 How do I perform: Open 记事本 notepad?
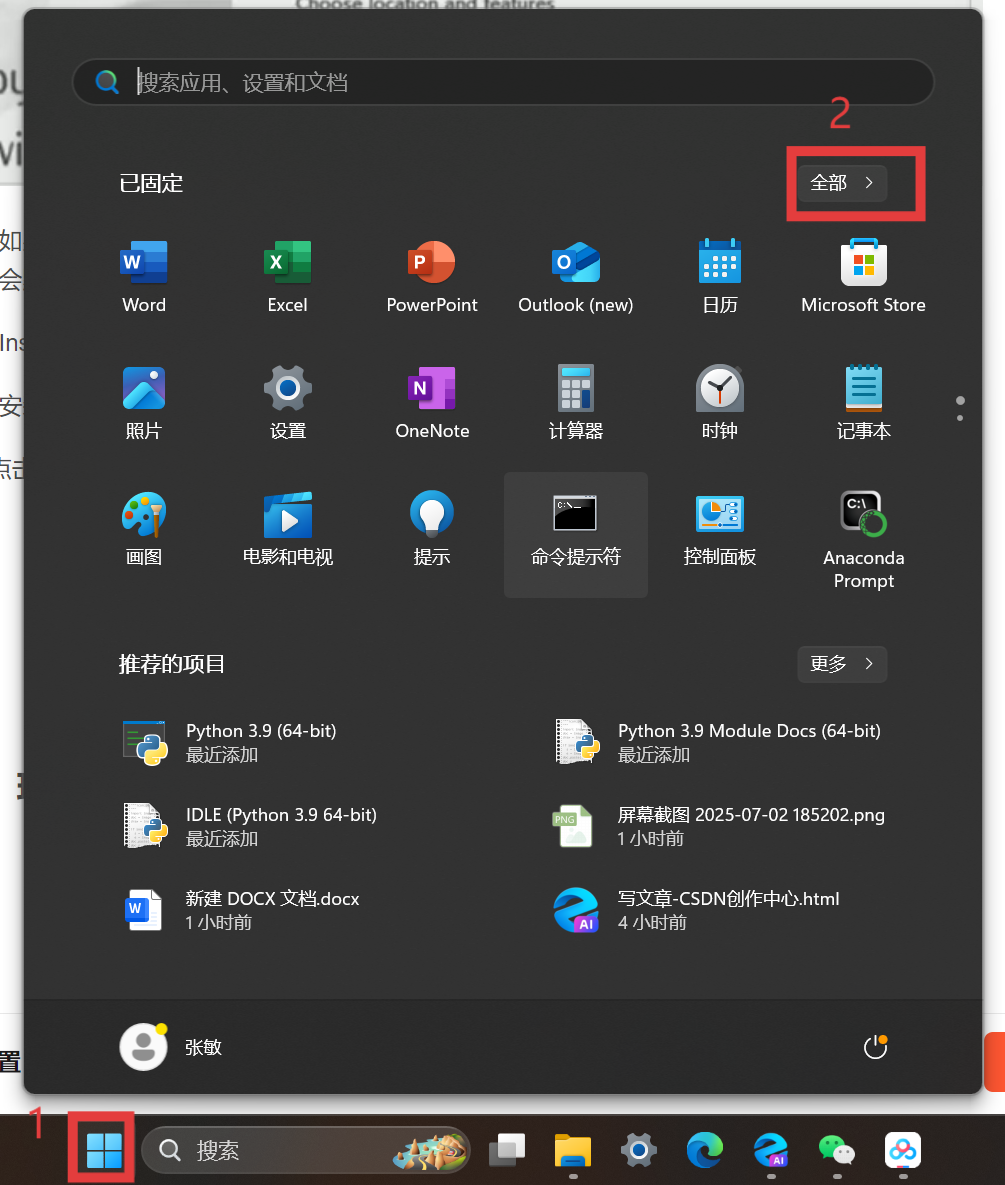coord(863,403)
